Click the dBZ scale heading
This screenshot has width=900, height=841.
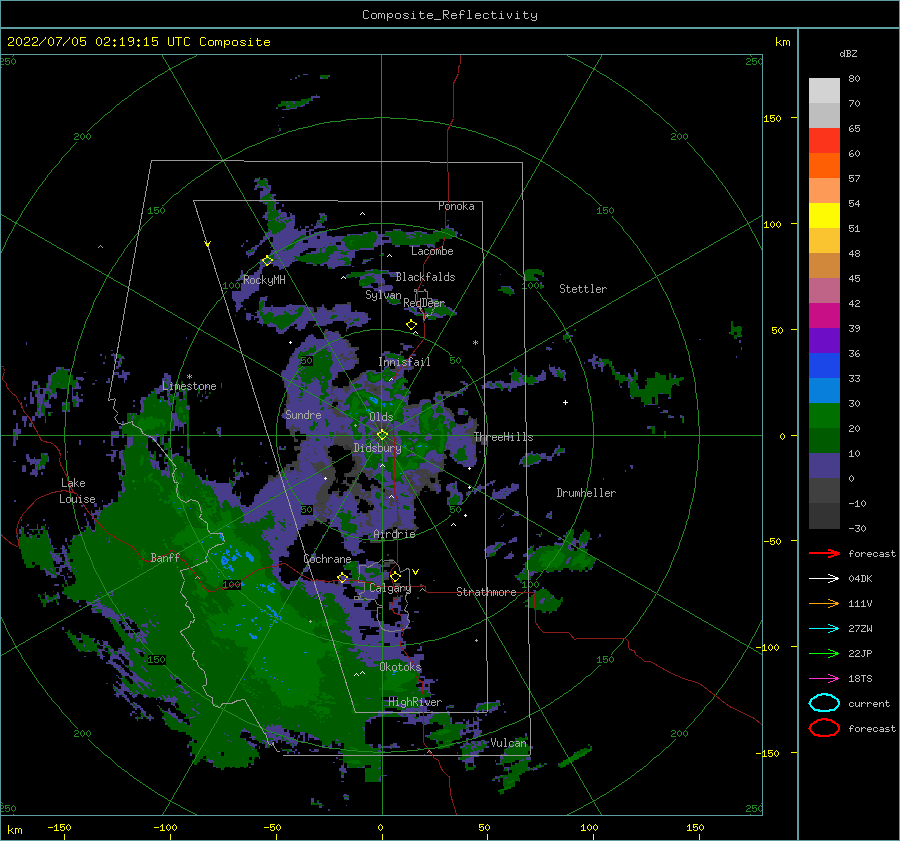848,53
